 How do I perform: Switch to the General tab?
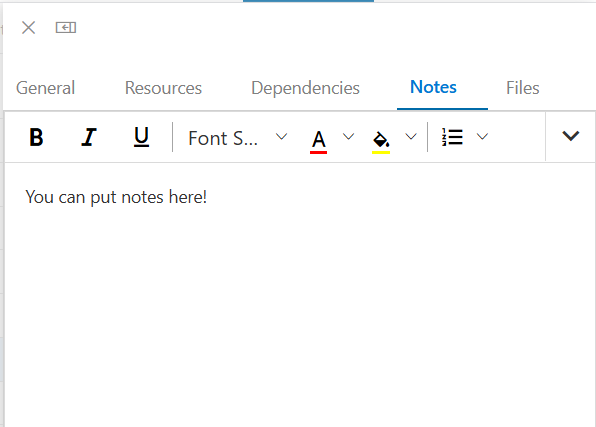(x=45, y=88)
